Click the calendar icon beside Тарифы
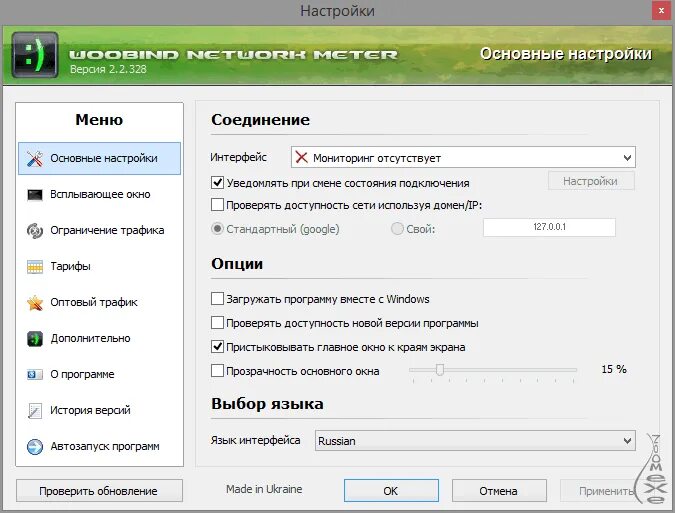Viewport: 675px width, 513px height. 35,267
